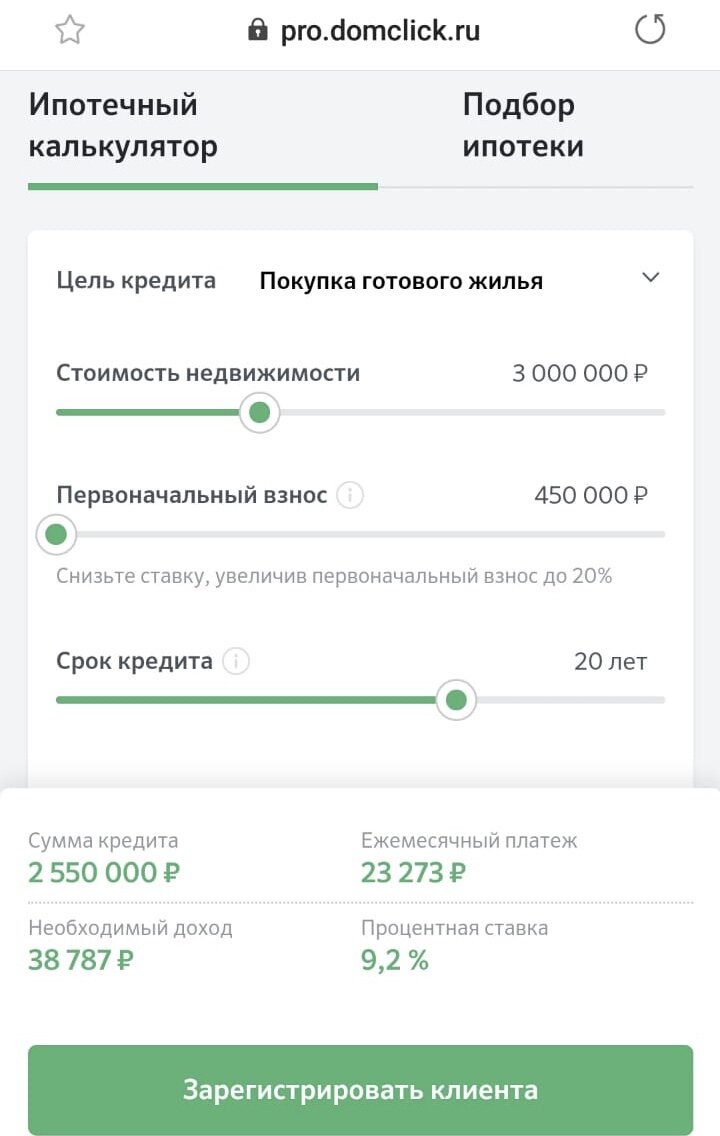Open info icon next to Срок кредита
Image resolution: width=720 pixels, height=1136 pixels.
236,661
